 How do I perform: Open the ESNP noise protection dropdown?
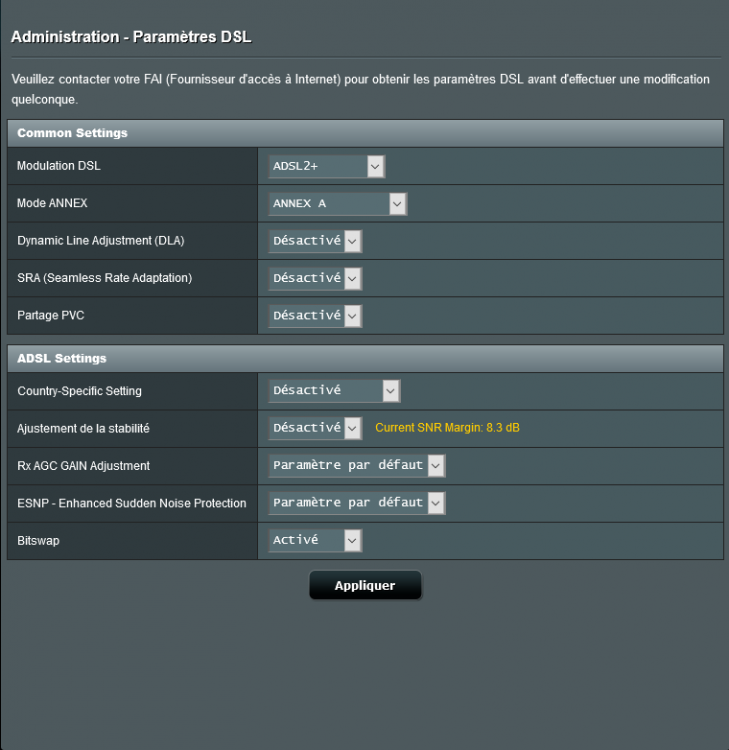357,503
